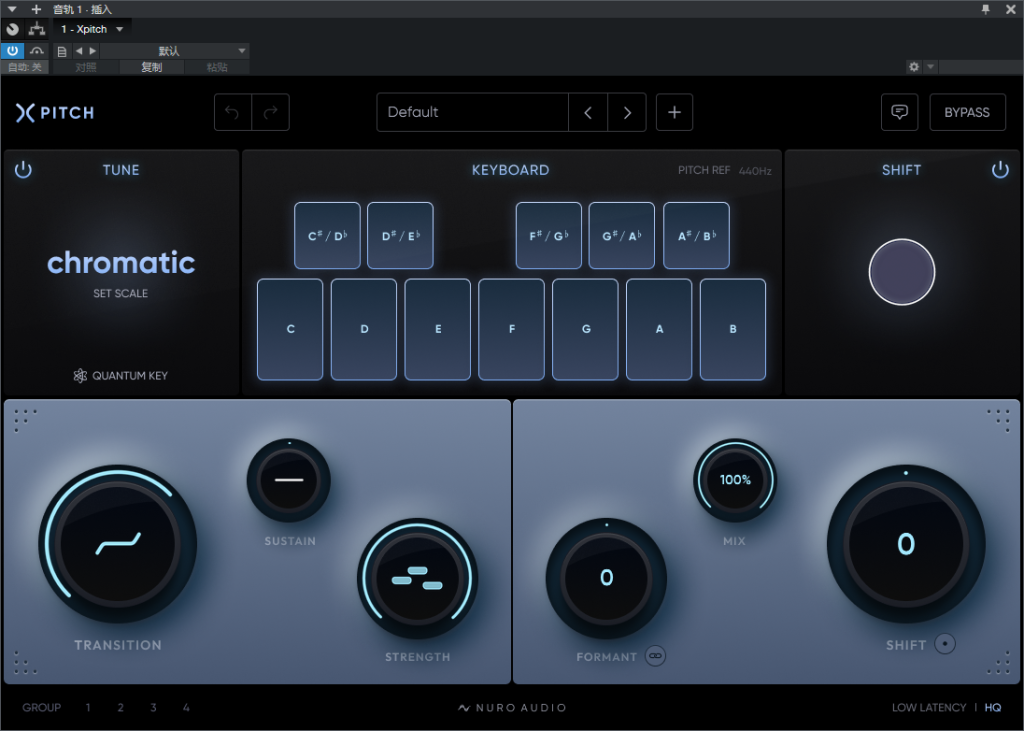Save a new preset with plus button
This screenshot has width=1024, height=731.
[x=675, y=112]
